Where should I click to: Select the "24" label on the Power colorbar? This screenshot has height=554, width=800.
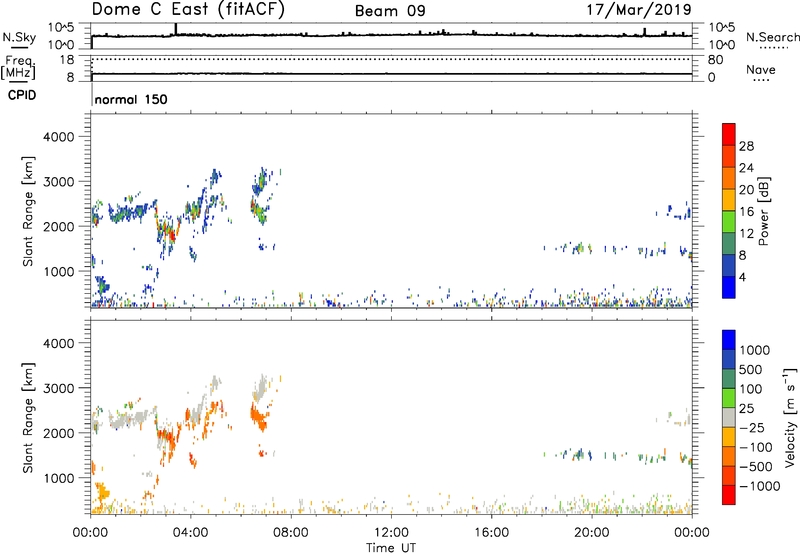[x=746, y=168]
